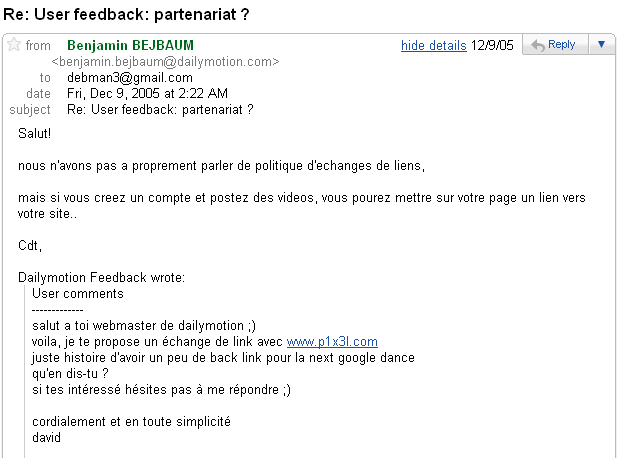Click the email title at the top
This screenshot has width=623, height=458.
(x=127, y=15)
